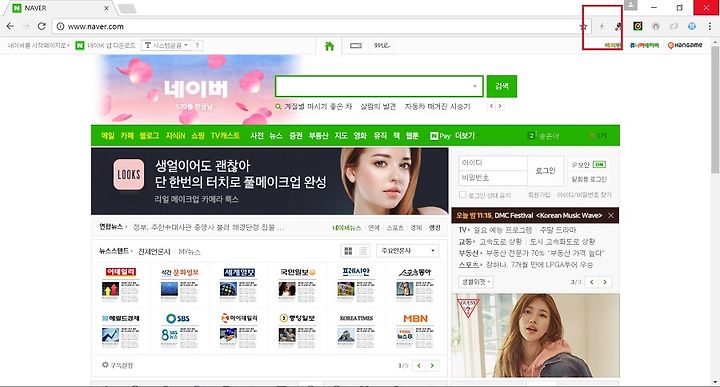Open the 메일 mail menu item

click(107, 136)
